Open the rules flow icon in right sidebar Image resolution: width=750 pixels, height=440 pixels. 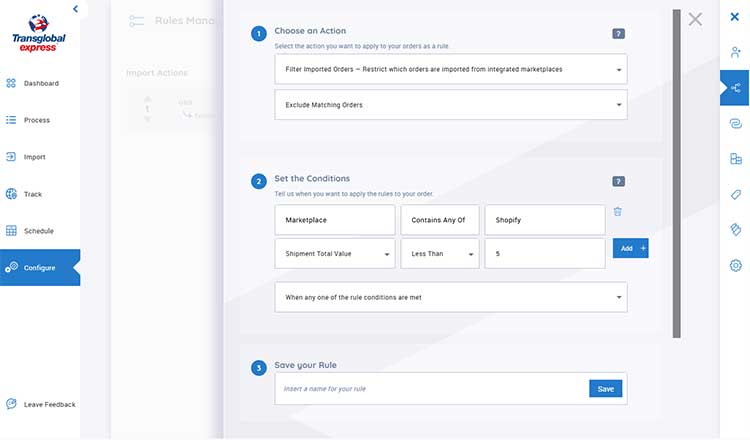coord(736,88)
